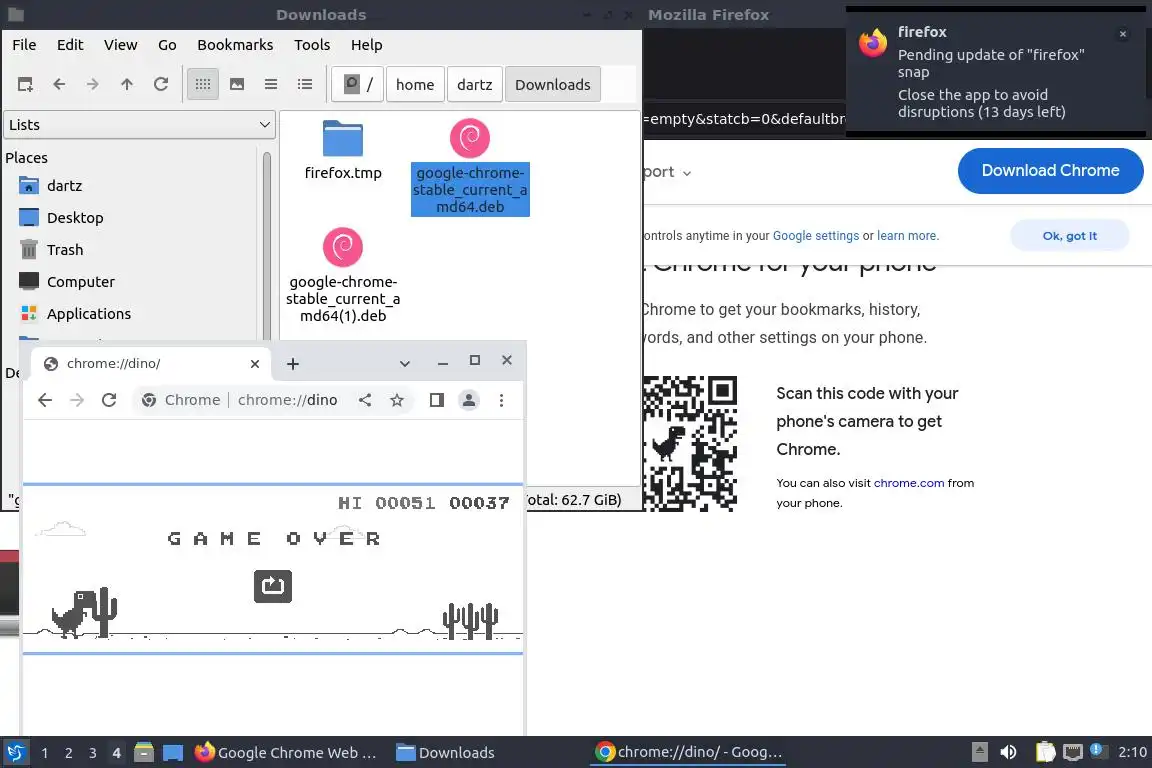This screenshot has height=768, width=1152.
Task: Go back in Chrome
Action: pyautogui.click(x=45, y=400)
